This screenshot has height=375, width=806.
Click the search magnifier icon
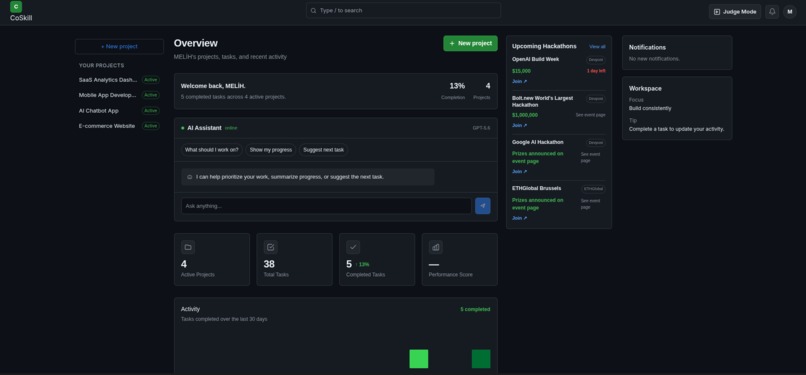click(313, 10)
